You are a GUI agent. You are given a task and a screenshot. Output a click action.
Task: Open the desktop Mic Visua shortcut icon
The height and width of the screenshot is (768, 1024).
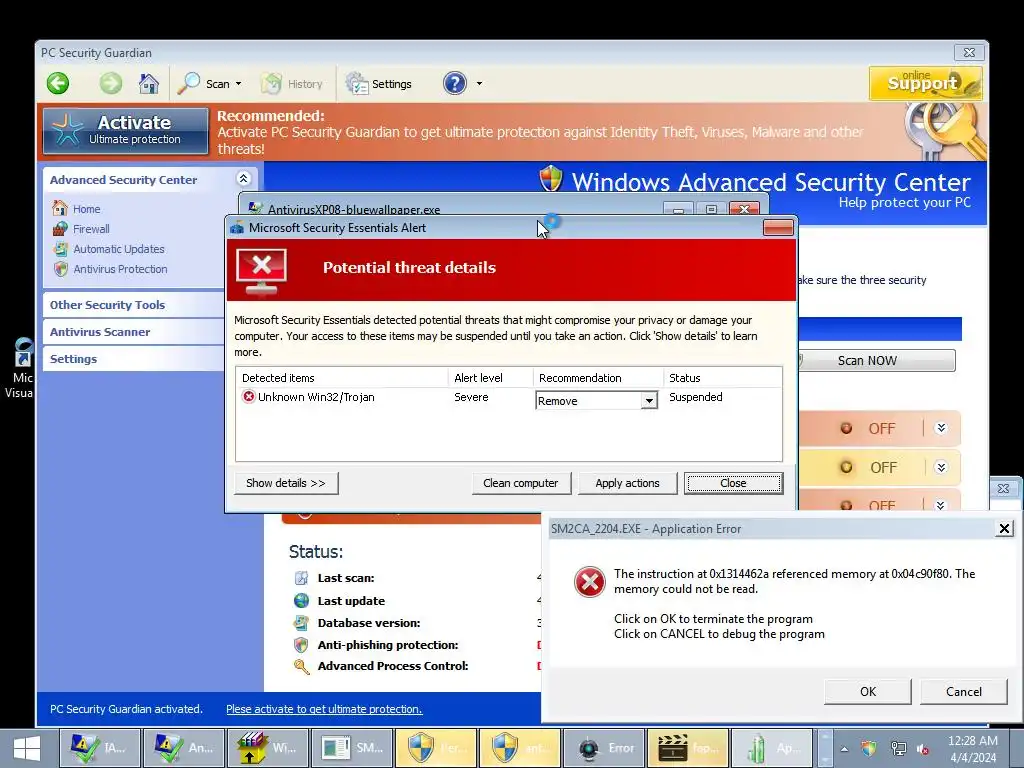[x=22, y=367]
